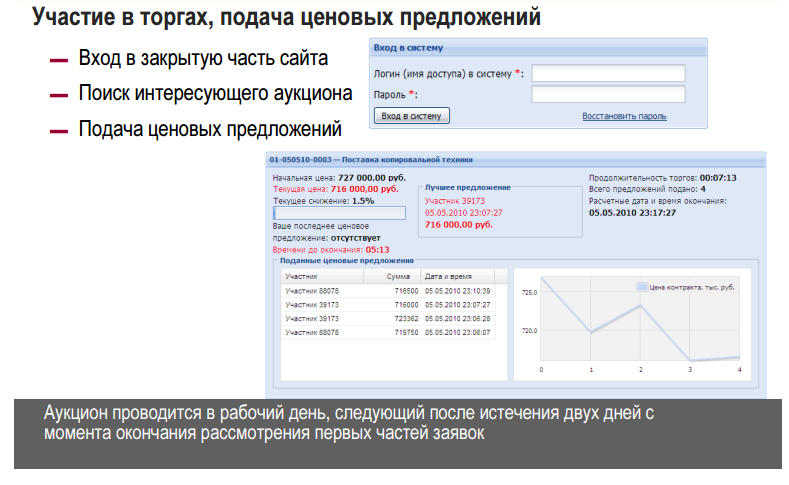Click the price reduction progress bar
This screenshot has width=789, height=485.
point(339,212)
